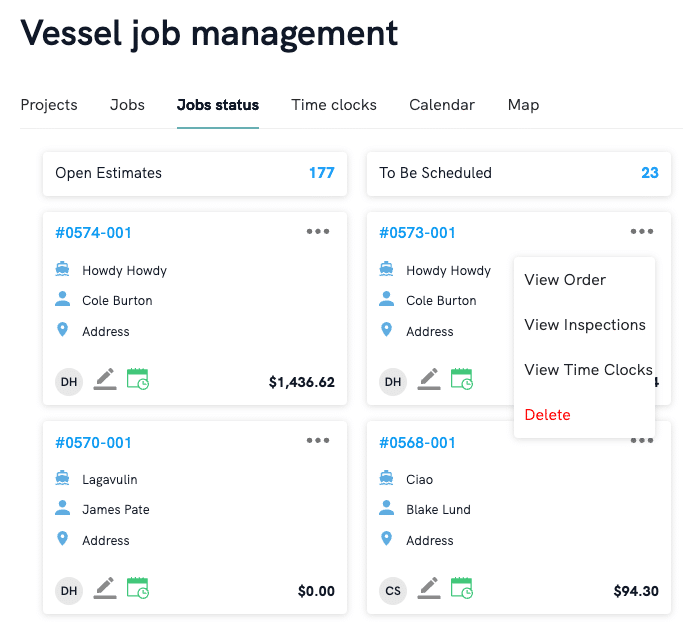Click the edit pencil icon on job #0573-001
The height and width of the screenshot is (622, 683).
click(429, 379)
